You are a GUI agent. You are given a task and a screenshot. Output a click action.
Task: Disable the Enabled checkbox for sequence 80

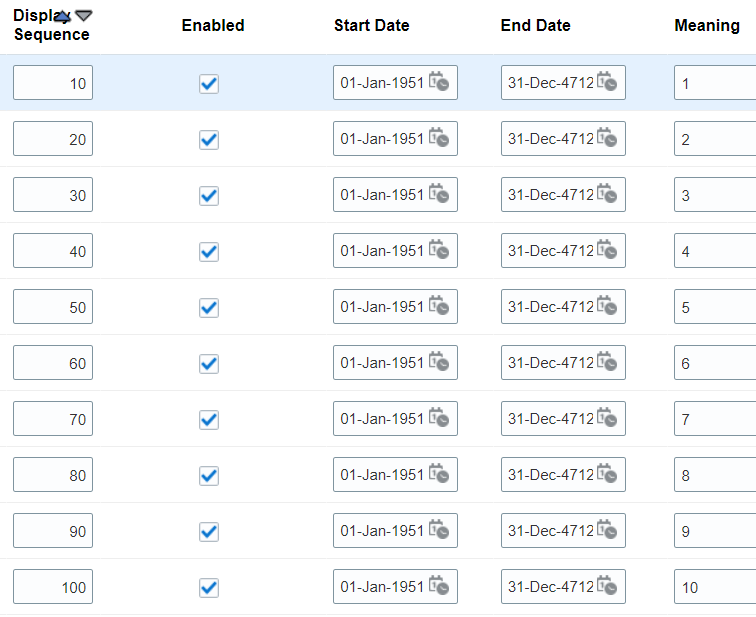[209, 476]
